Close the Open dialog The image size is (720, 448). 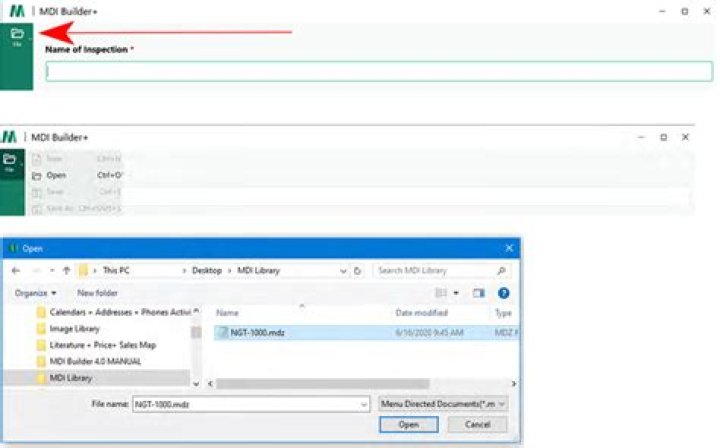[509, 248]
